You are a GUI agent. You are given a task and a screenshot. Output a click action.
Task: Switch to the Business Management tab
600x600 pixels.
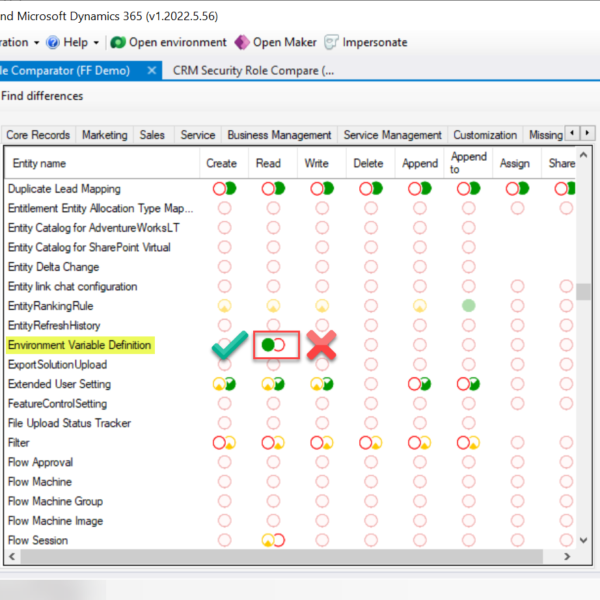[279, 135]
